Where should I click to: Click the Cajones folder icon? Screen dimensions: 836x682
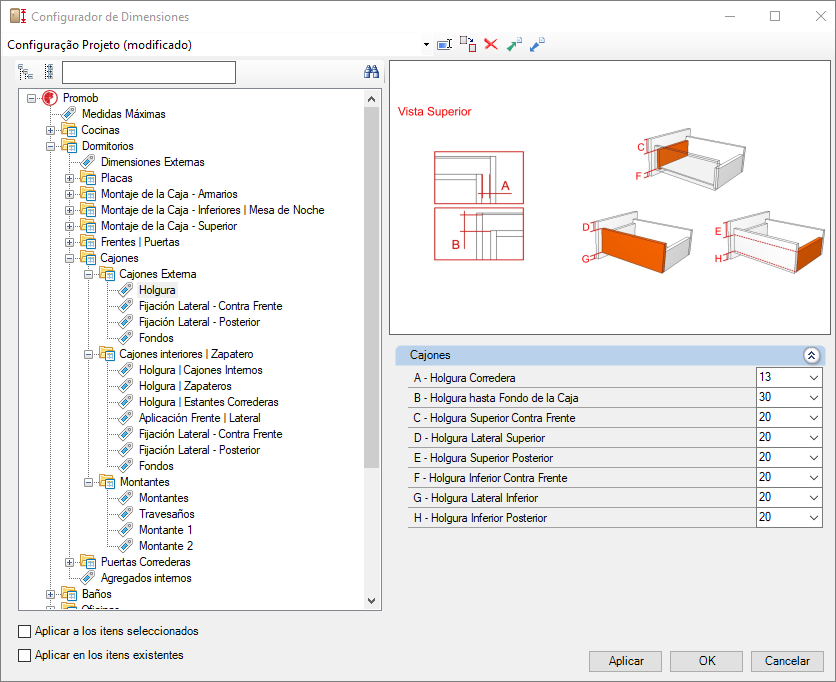[88, 258]
